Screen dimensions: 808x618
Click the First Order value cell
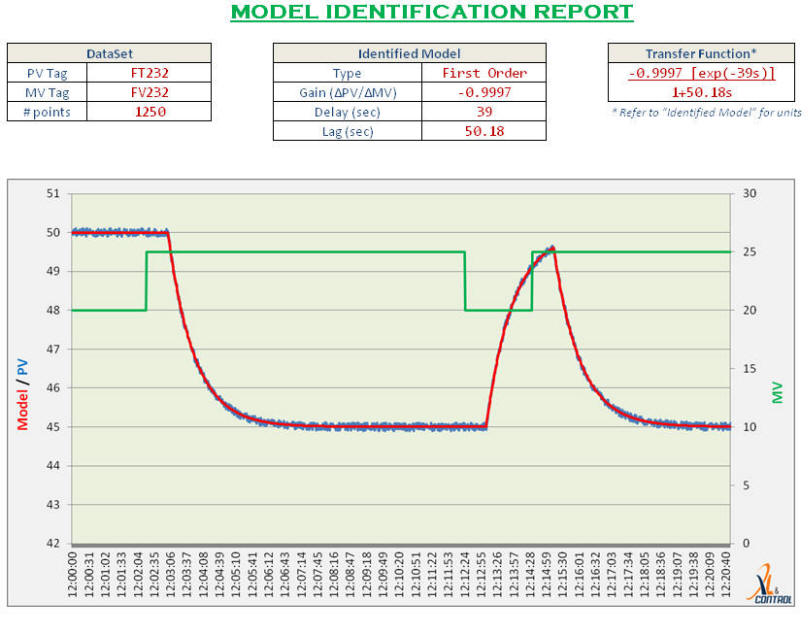pyautogui.click(x=484, y=73)
